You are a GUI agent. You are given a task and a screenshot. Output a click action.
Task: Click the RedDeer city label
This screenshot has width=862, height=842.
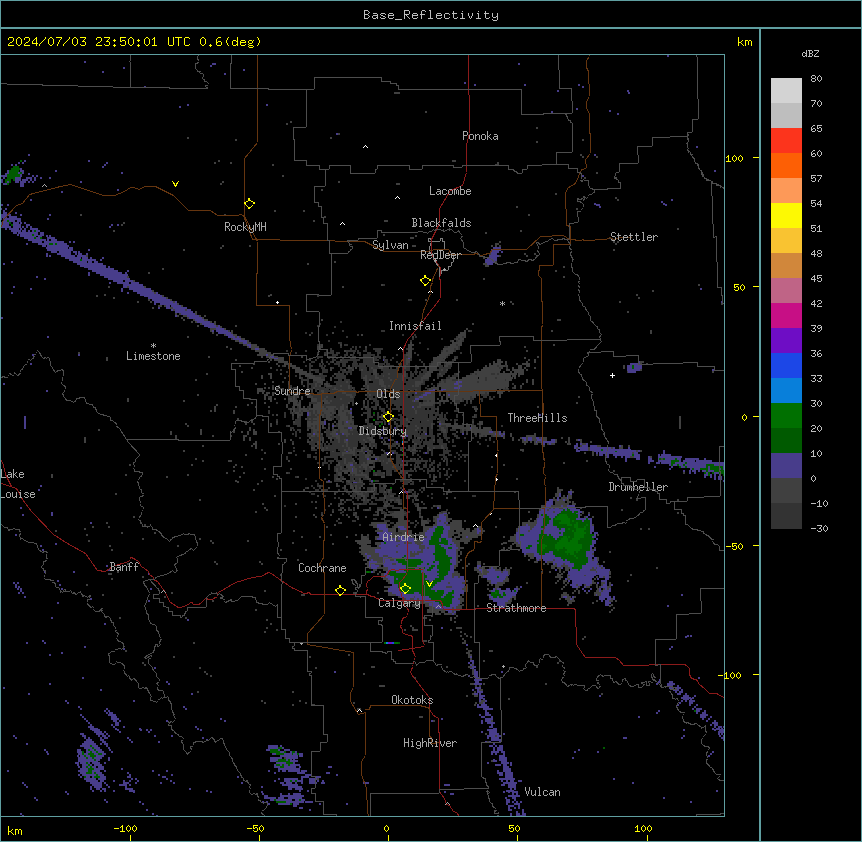click(x=440, y=255)
